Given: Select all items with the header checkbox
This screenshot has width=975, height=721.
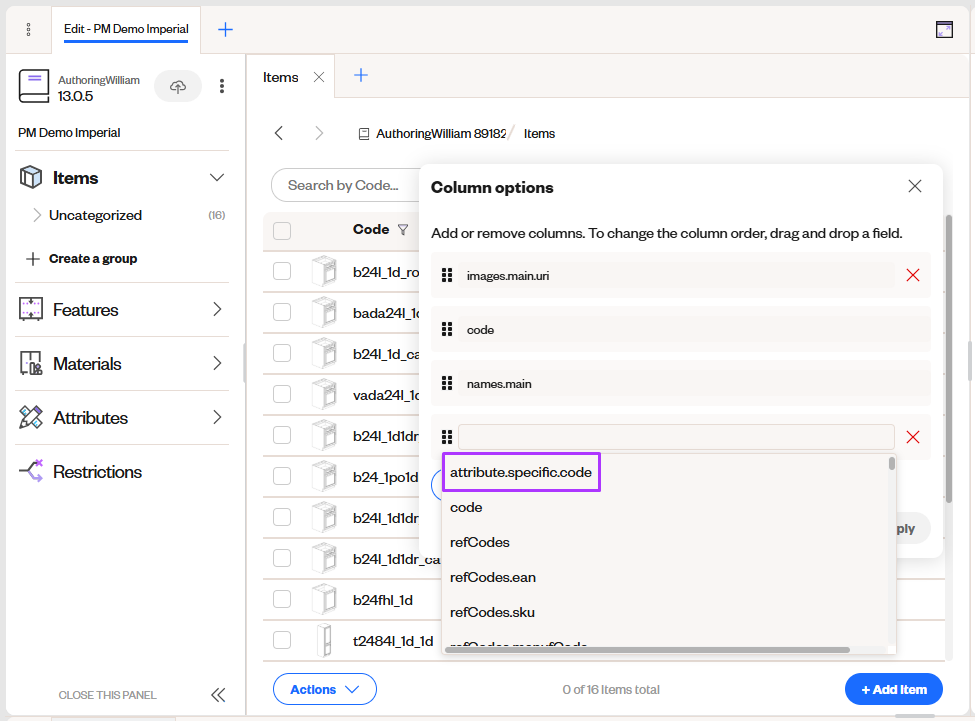Looking at the screenshot, I should click(x=281, y=230).
